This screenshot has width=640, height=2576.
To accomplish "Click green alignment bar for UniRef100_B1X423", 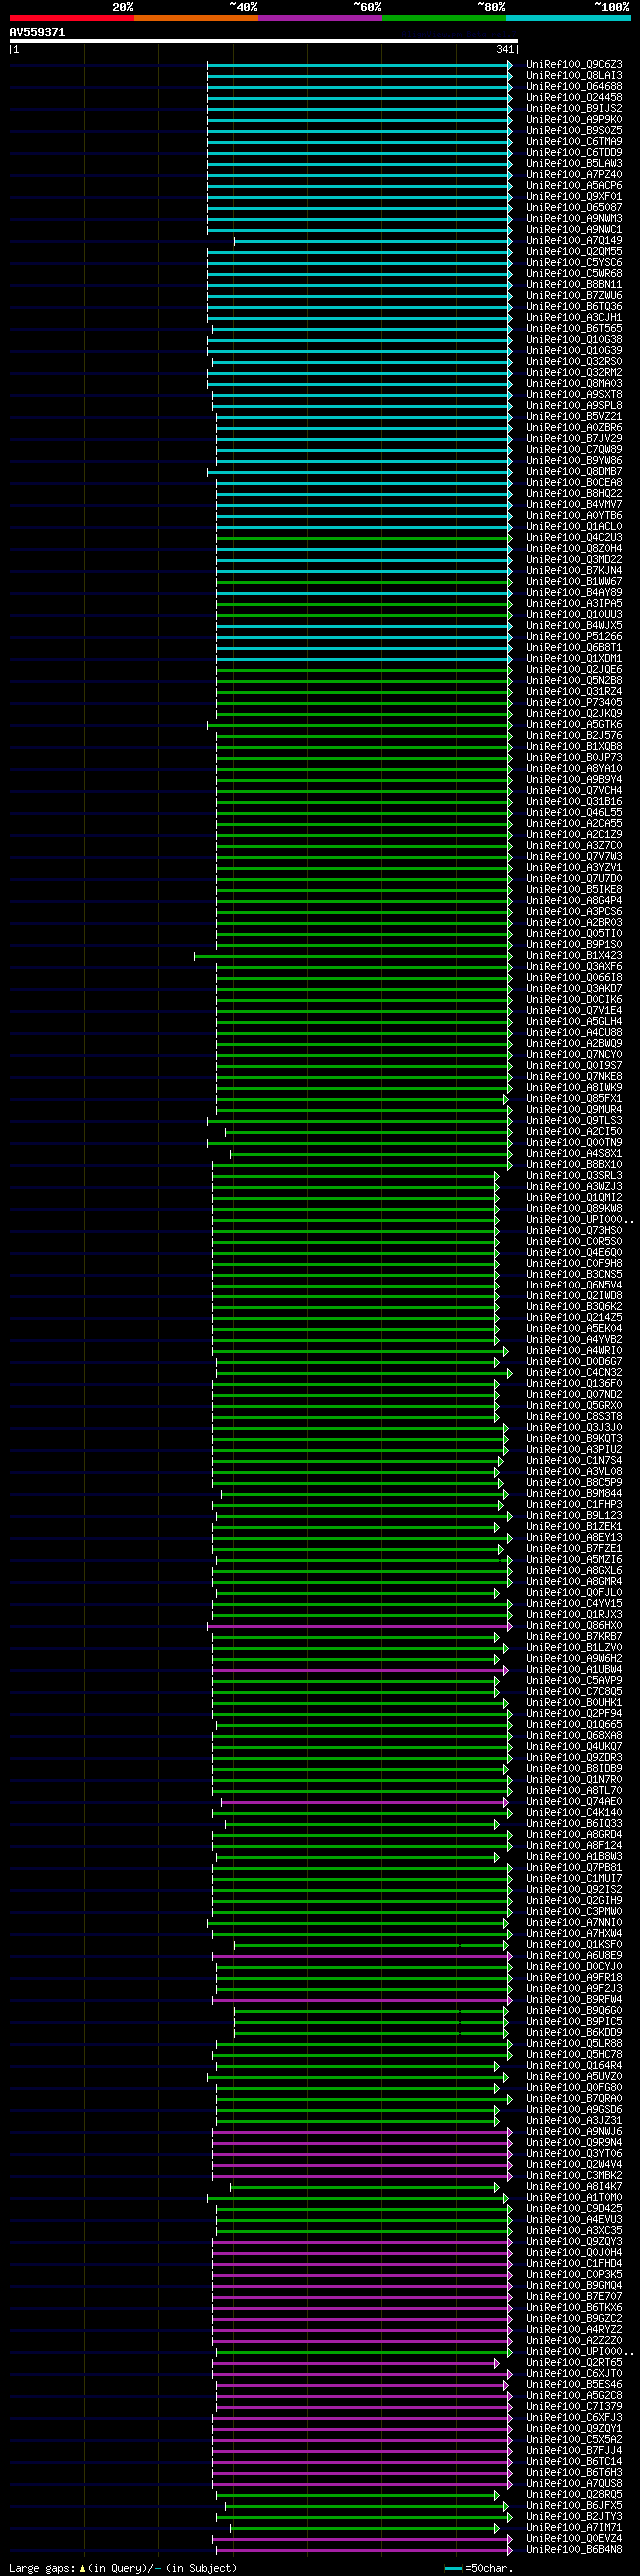I will point(353,956).
